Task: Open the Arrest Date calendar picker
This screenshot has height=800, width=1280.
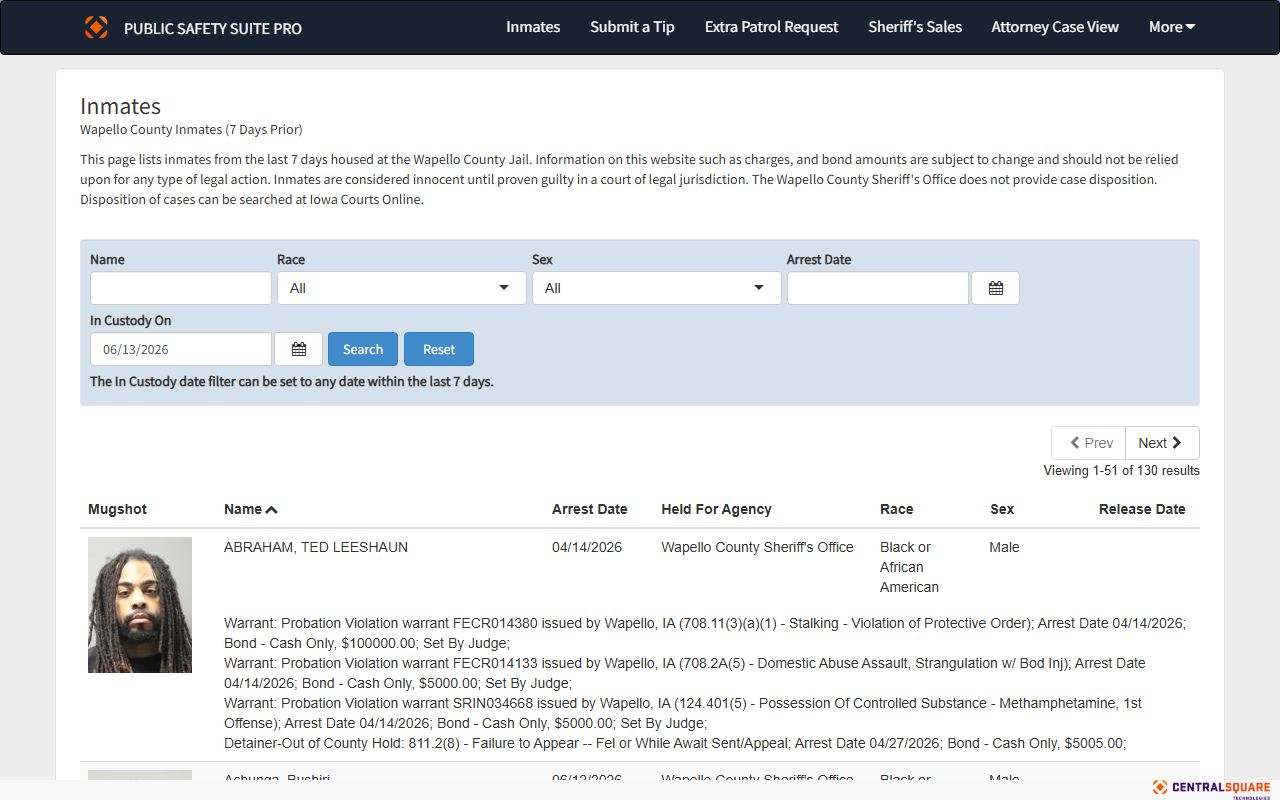Action: click(995, 288)
